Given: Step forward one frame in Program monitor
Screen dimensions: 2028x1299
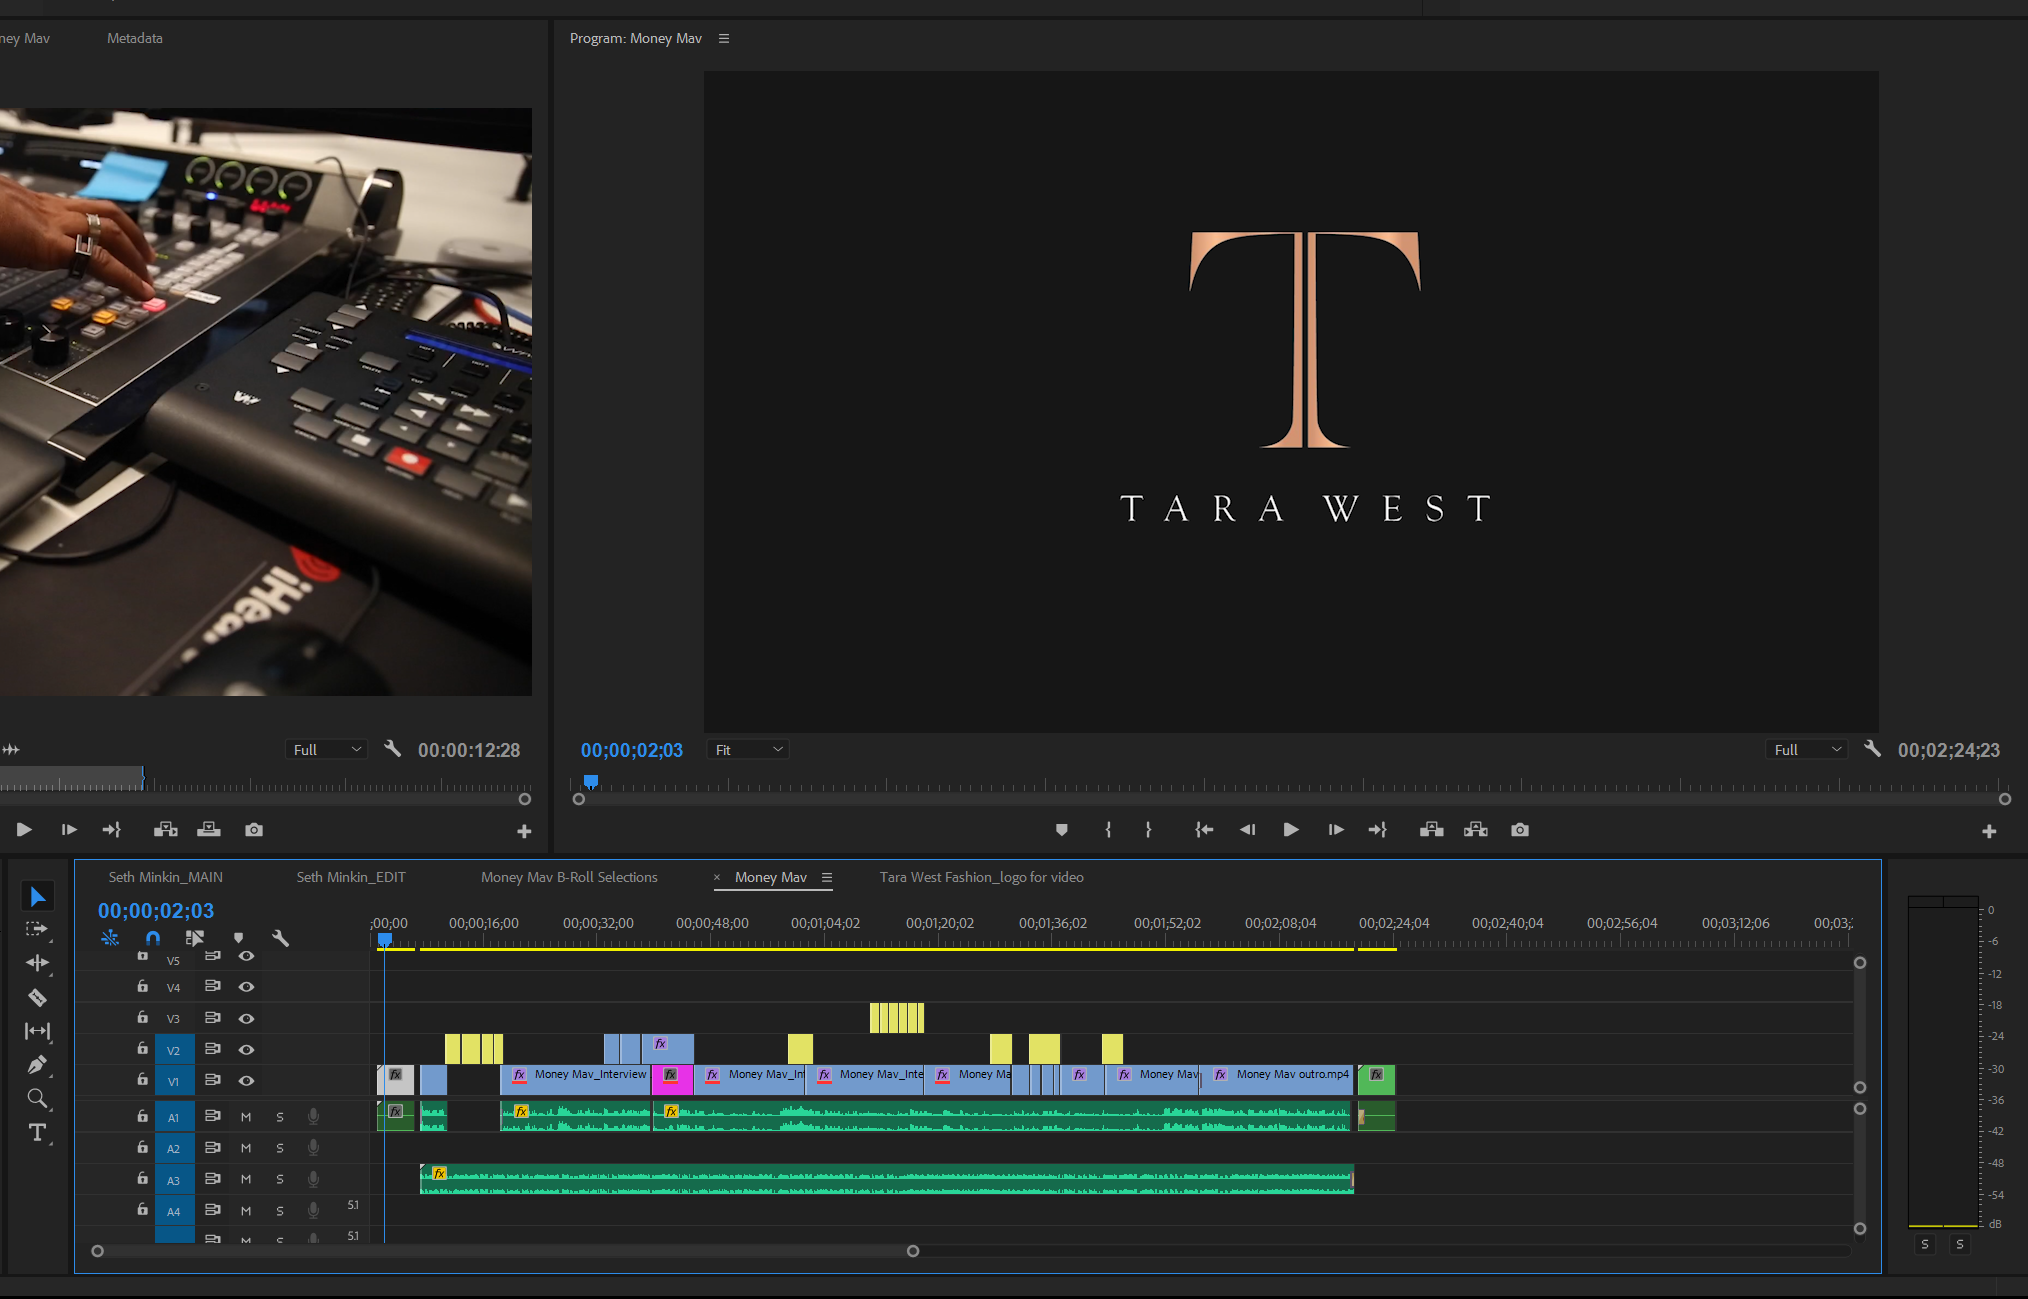Looking at the screenshot, I should (1335, 830).
